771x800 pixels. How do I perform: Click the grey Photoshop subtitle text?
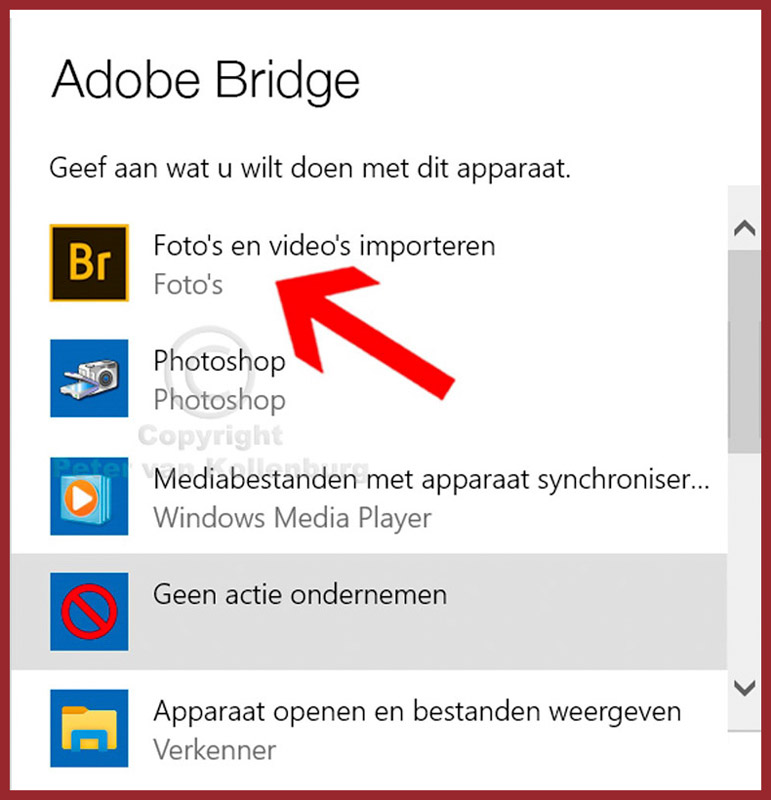pos(219,399)
